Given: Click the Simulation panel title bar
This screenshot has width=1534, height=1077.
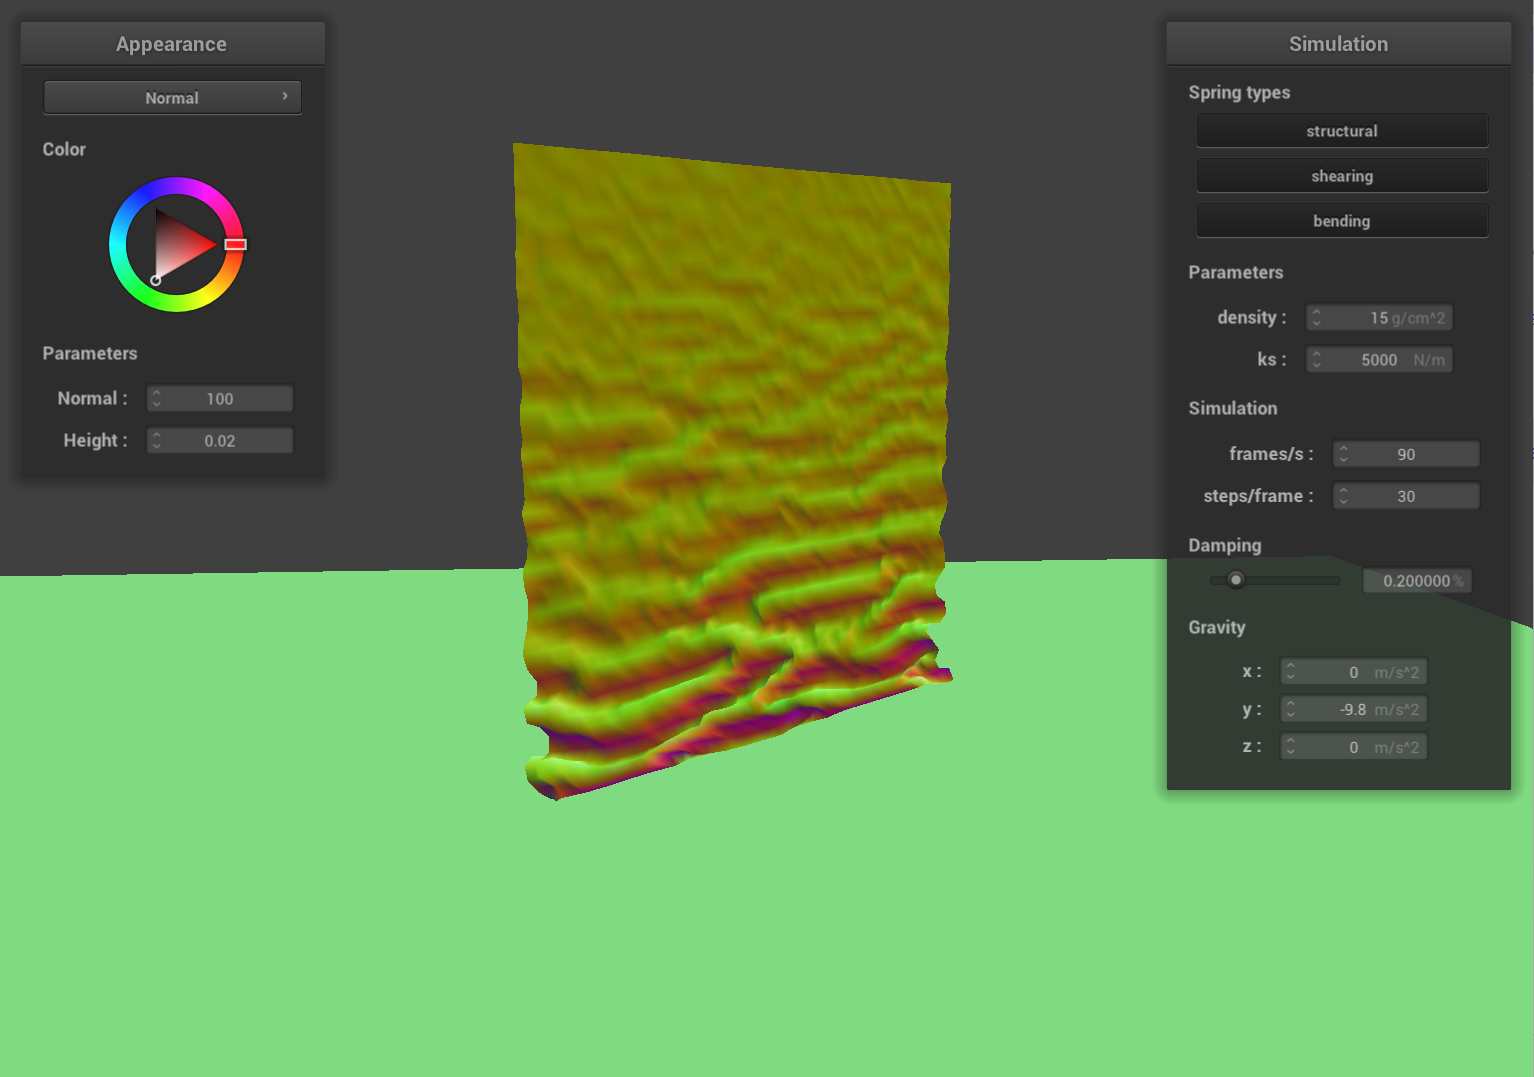Looking at the screenshot, I should 1338,44.
